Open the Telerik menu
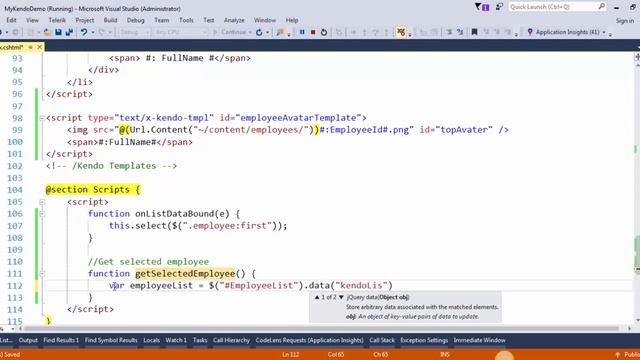The height and width of the screenshot is (360, 640). point(57,20)
